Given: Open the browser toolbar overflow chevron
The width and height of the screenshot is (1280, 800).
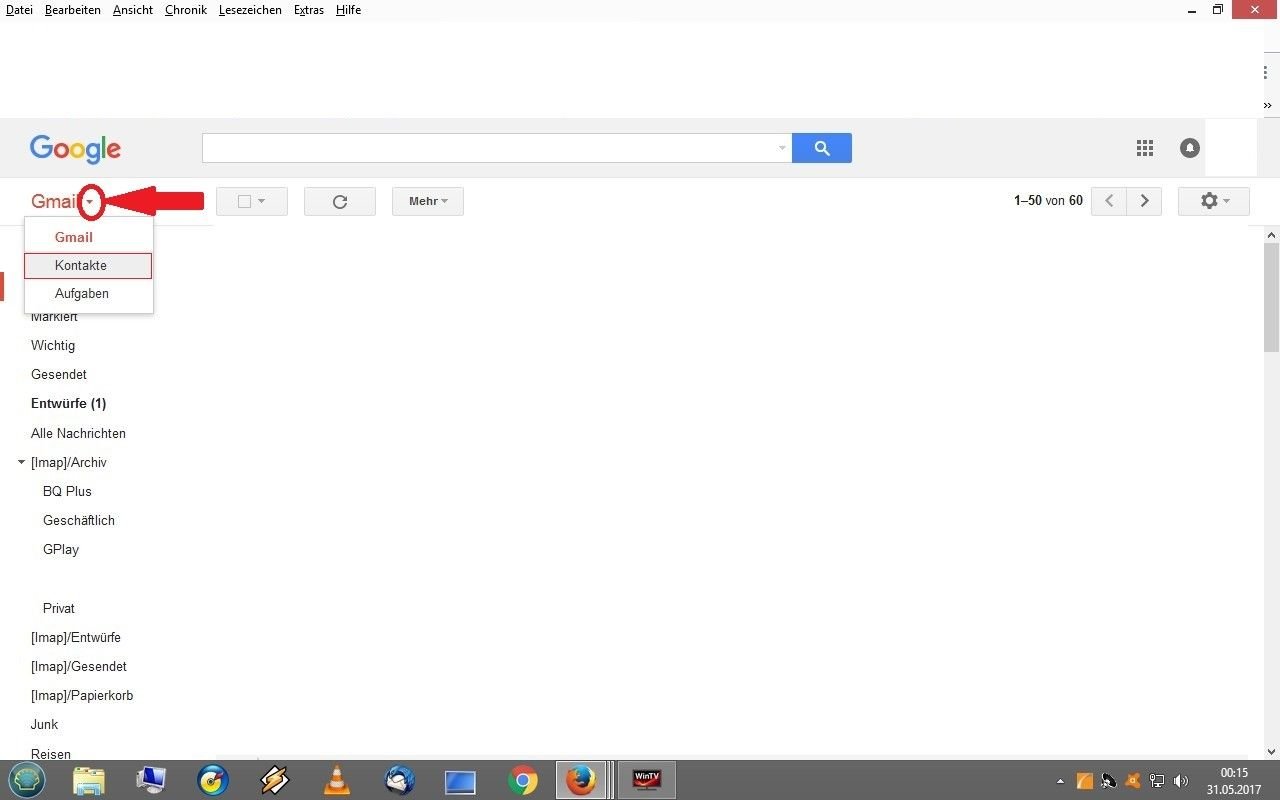Looking at the screenshot, I should [x=1267, y=105].
